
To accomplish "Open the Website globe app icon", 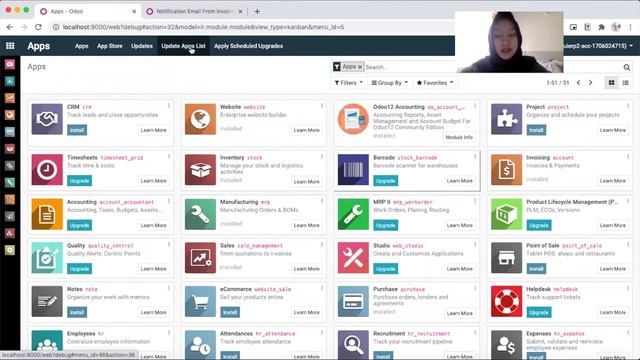I will click(200, 119).
